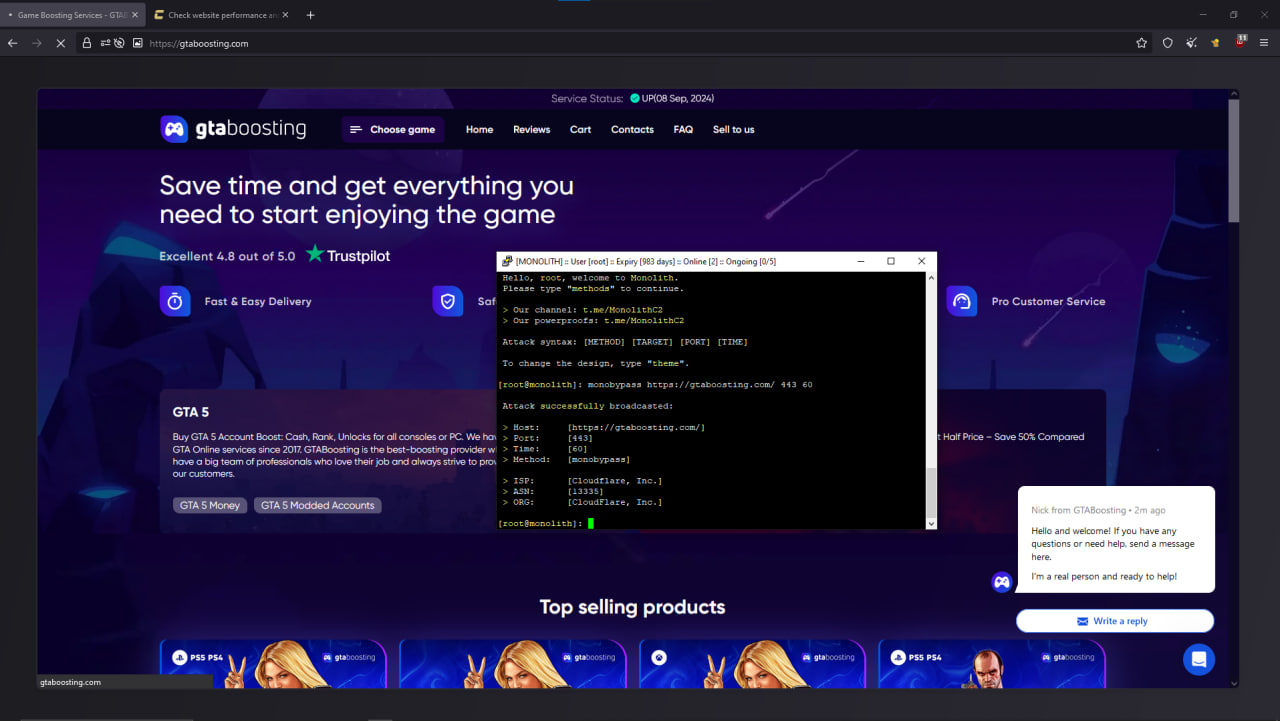
Task: Stop the page from loading
Action: click(61, 43)
